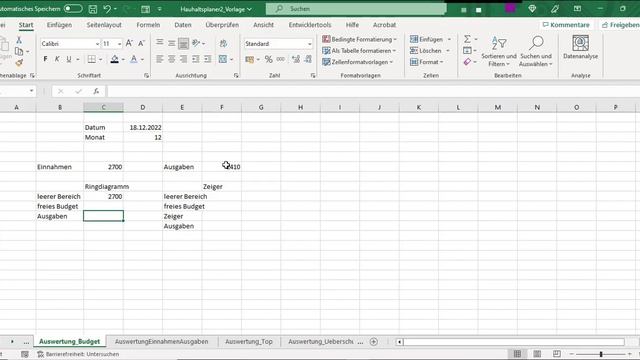Align text to the middle
Screen dimensions: 640x360
point(172,43)
